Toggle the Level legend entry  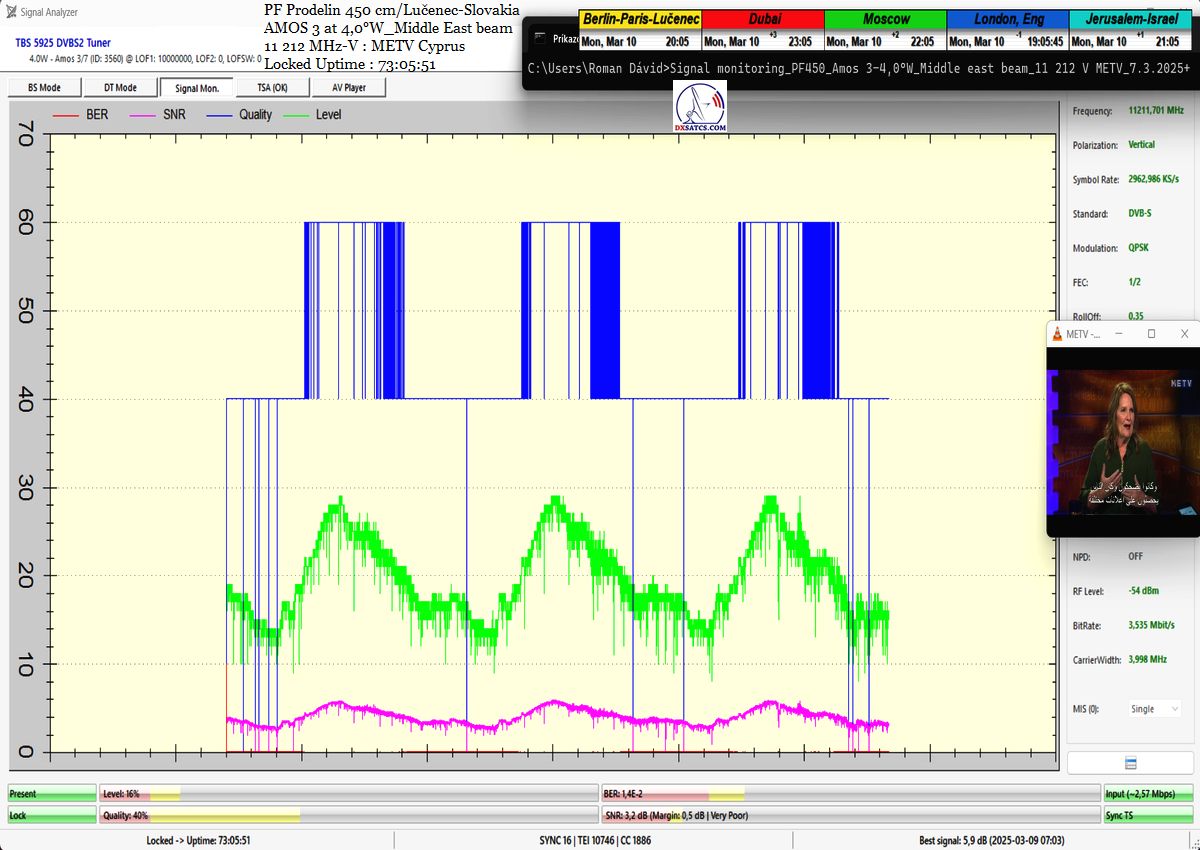pos(315,115)
